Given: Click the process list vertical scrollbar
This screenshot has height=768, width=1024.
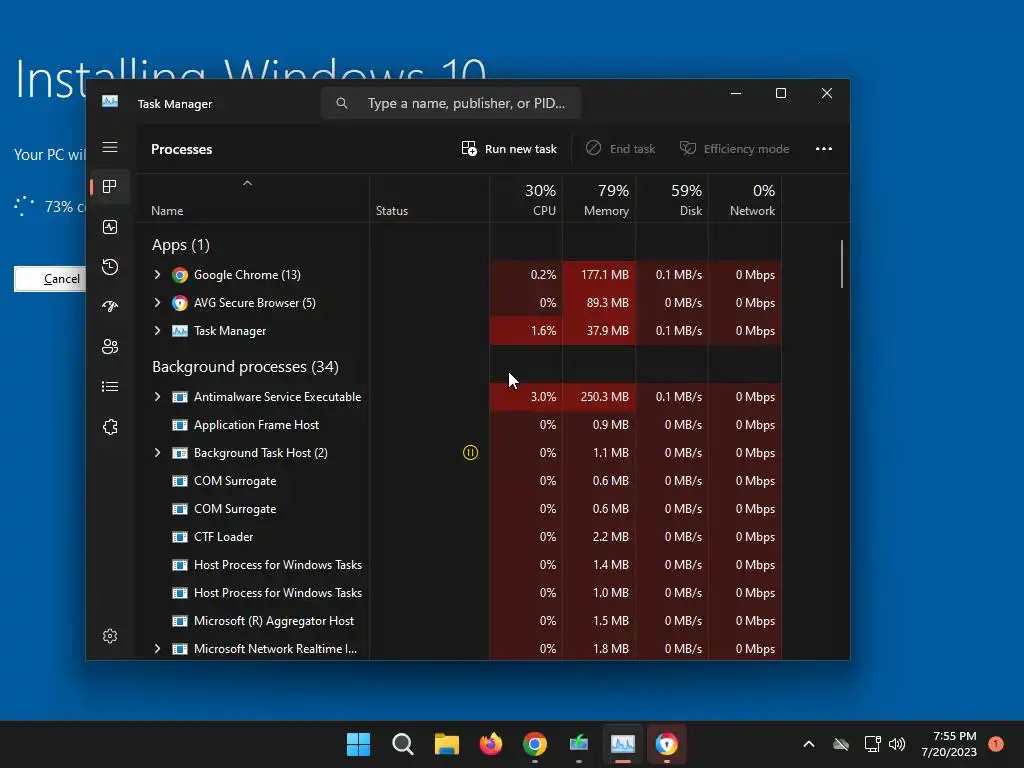Looking at the screenshot, I should [842, 264].
